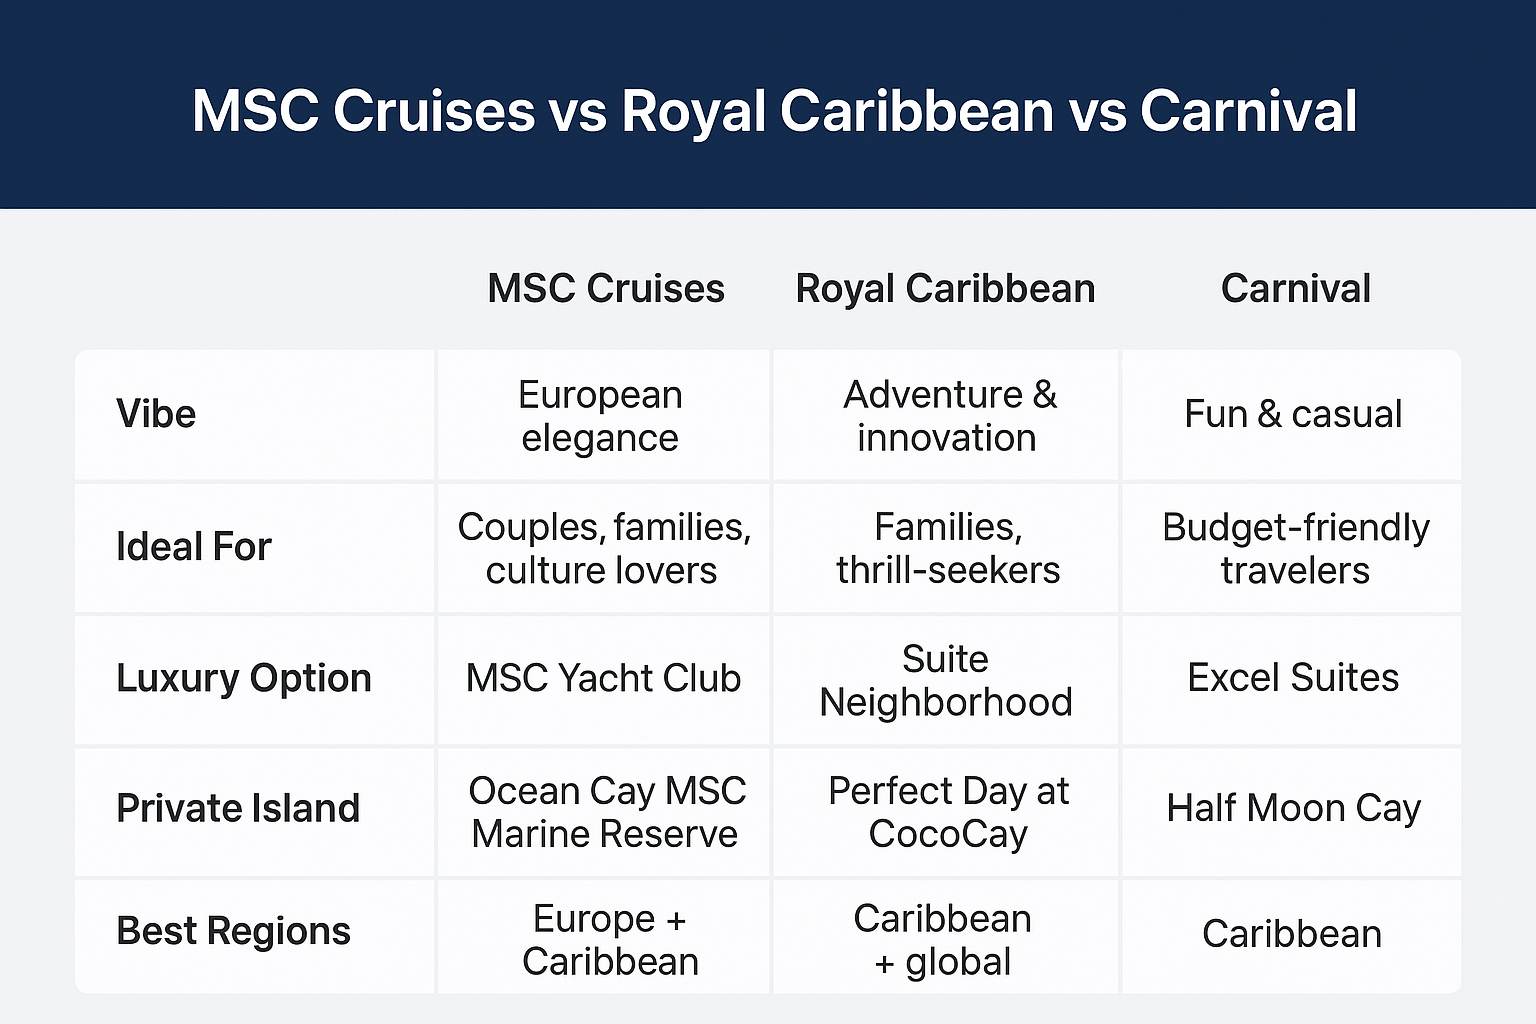The height and width of the screenshot is (1024, 1536).
Task: Click the Best Regions row label
Action: (233, 931)
